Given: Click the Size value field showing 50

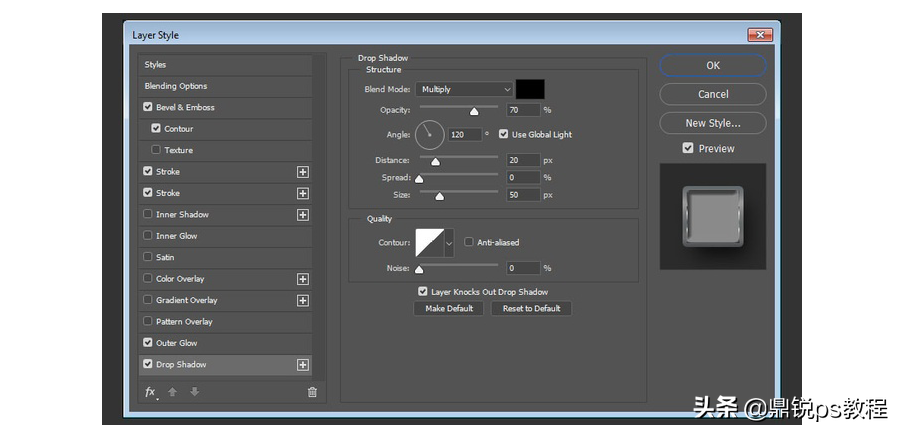Looking at the screenshot, I should point(523,195).
